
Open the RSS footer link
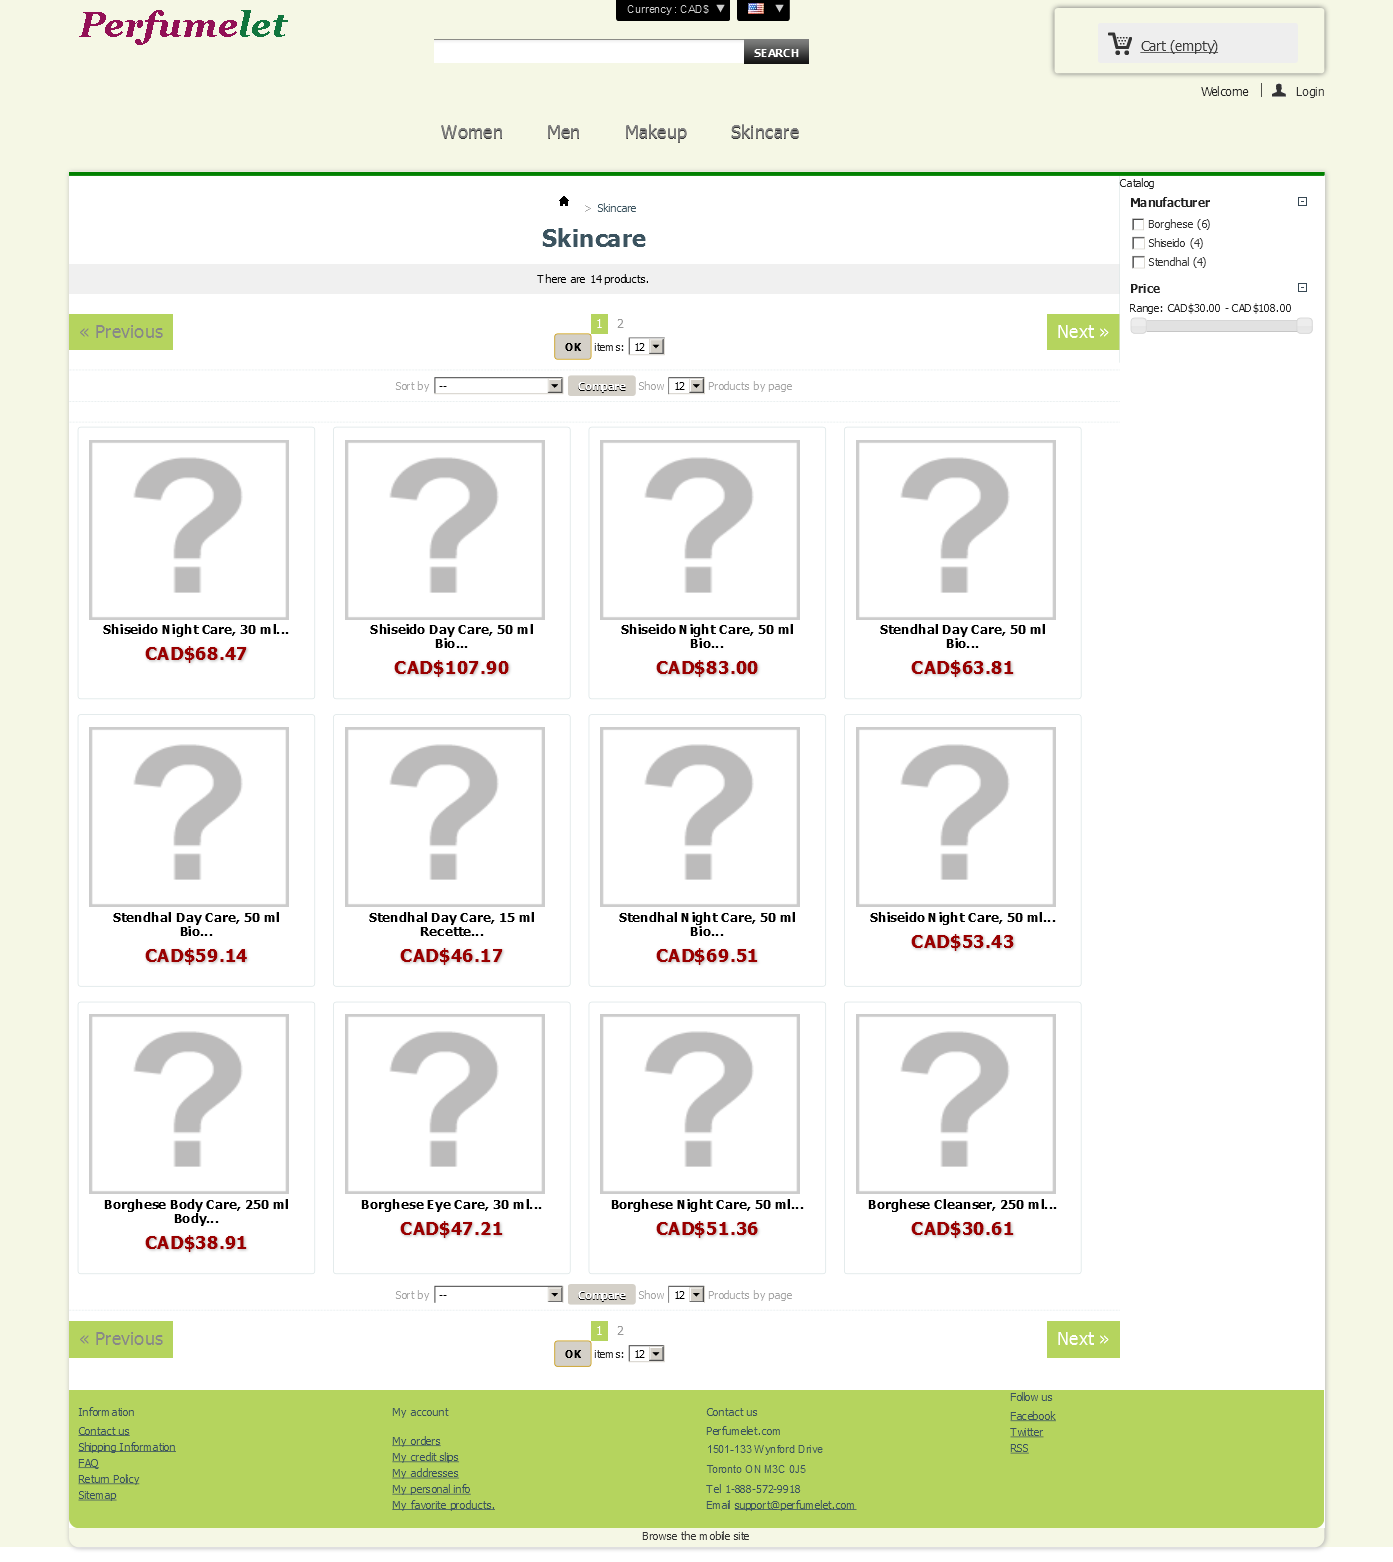pos(1019,1448)
